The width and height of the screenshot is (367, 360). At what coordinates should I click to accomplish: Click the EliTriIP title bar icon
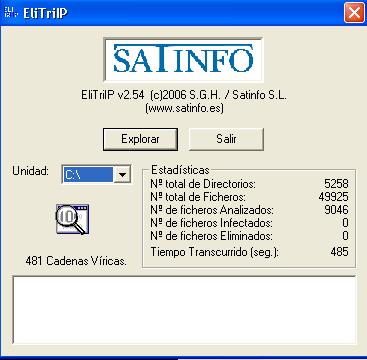pos(10,12)
